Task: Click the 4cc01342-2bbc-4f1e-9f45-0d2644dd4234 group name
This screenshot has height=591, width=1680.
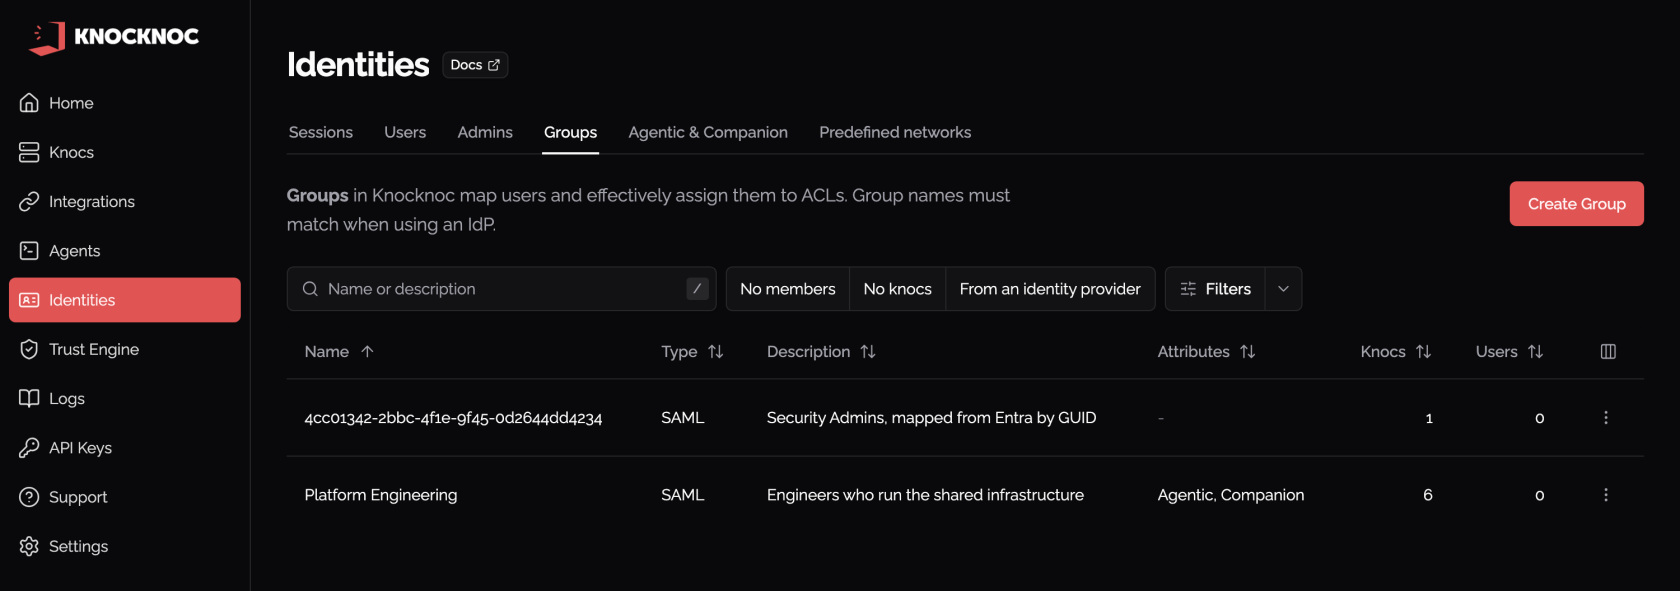Action: tap(453, 418)
